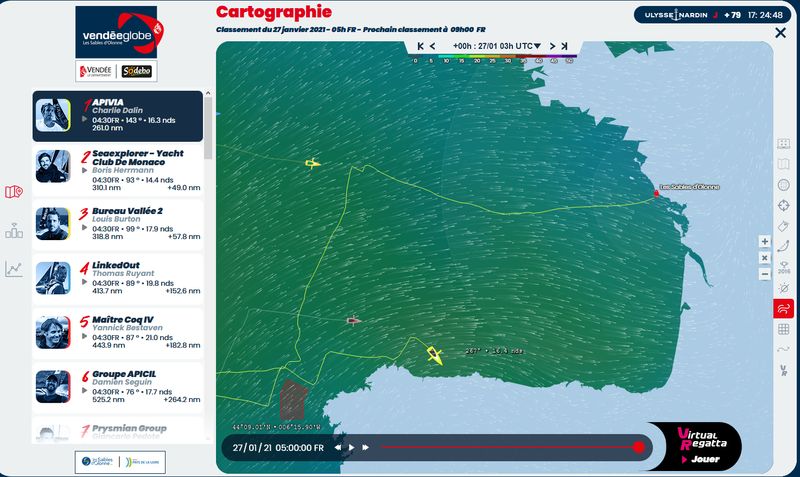The image size is (800, 477).
Task: Click the Les Sables d'Olonne partner logo
Action: point(97,462)
